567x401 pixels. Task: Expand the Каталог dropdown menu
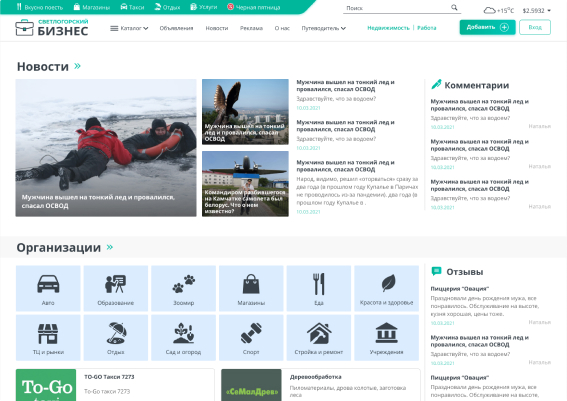click(129, 28)
